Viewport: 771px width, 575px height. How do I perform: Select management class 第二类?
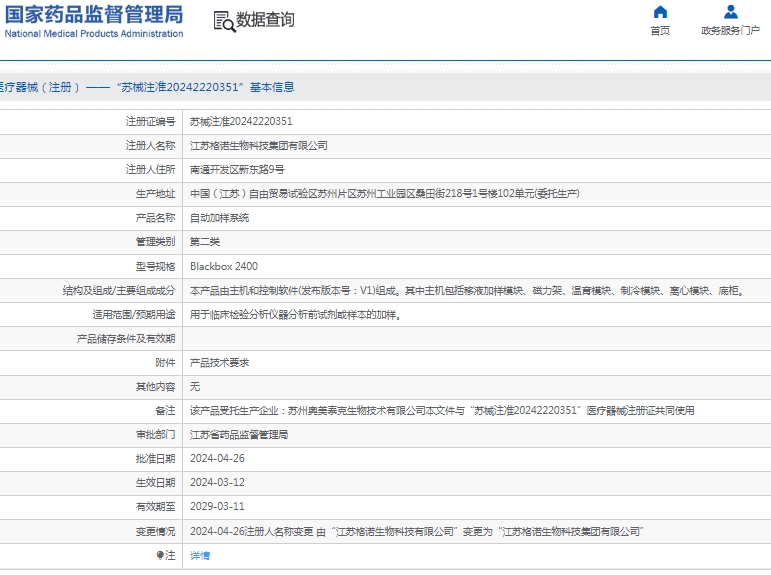pos(205,242)
